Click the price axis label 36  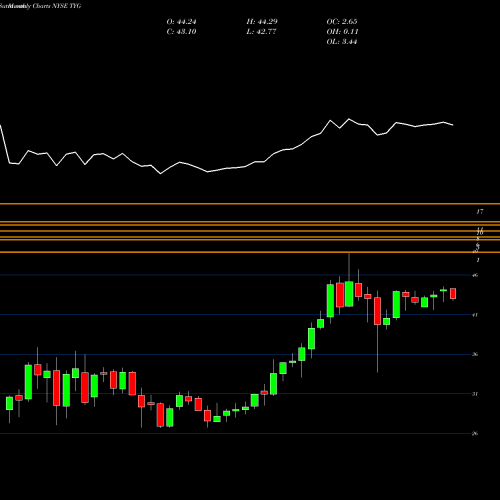click(x=475, y=354)
